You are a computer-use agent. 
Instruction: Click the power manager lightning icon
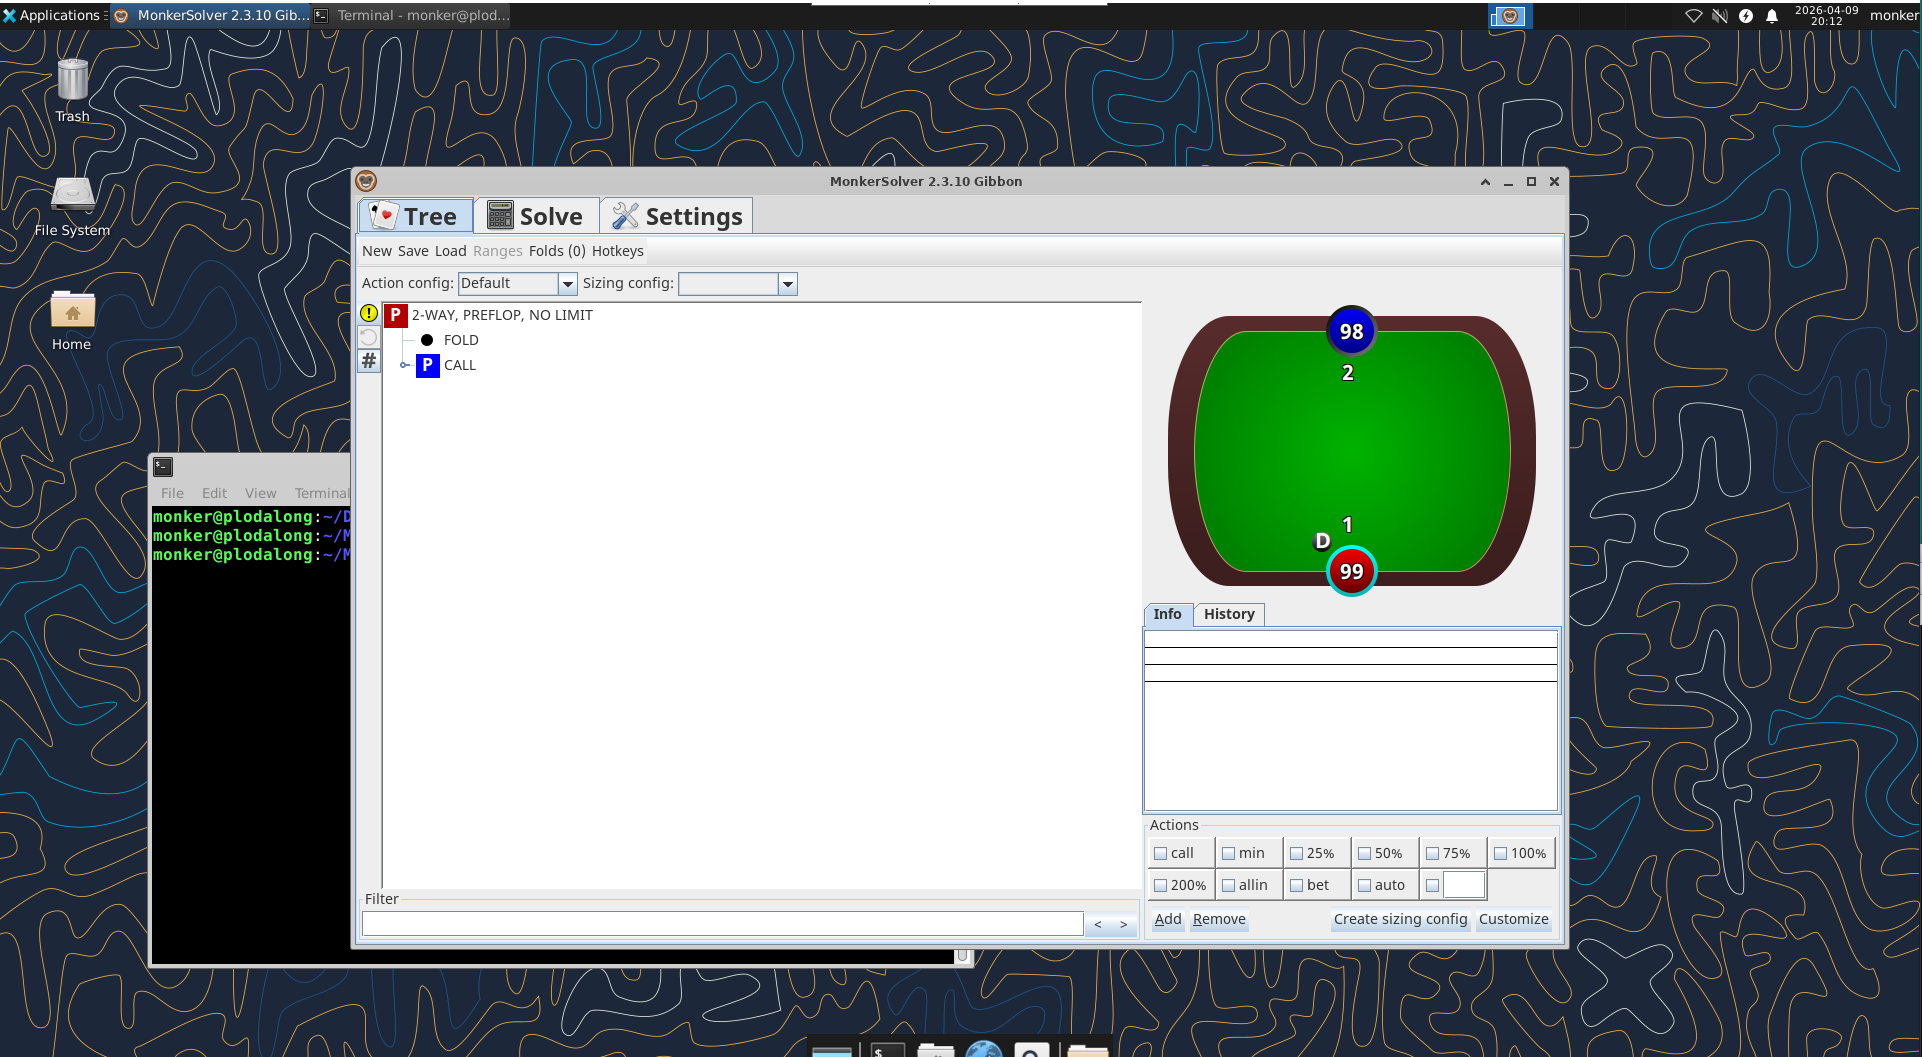[1746, 15]
